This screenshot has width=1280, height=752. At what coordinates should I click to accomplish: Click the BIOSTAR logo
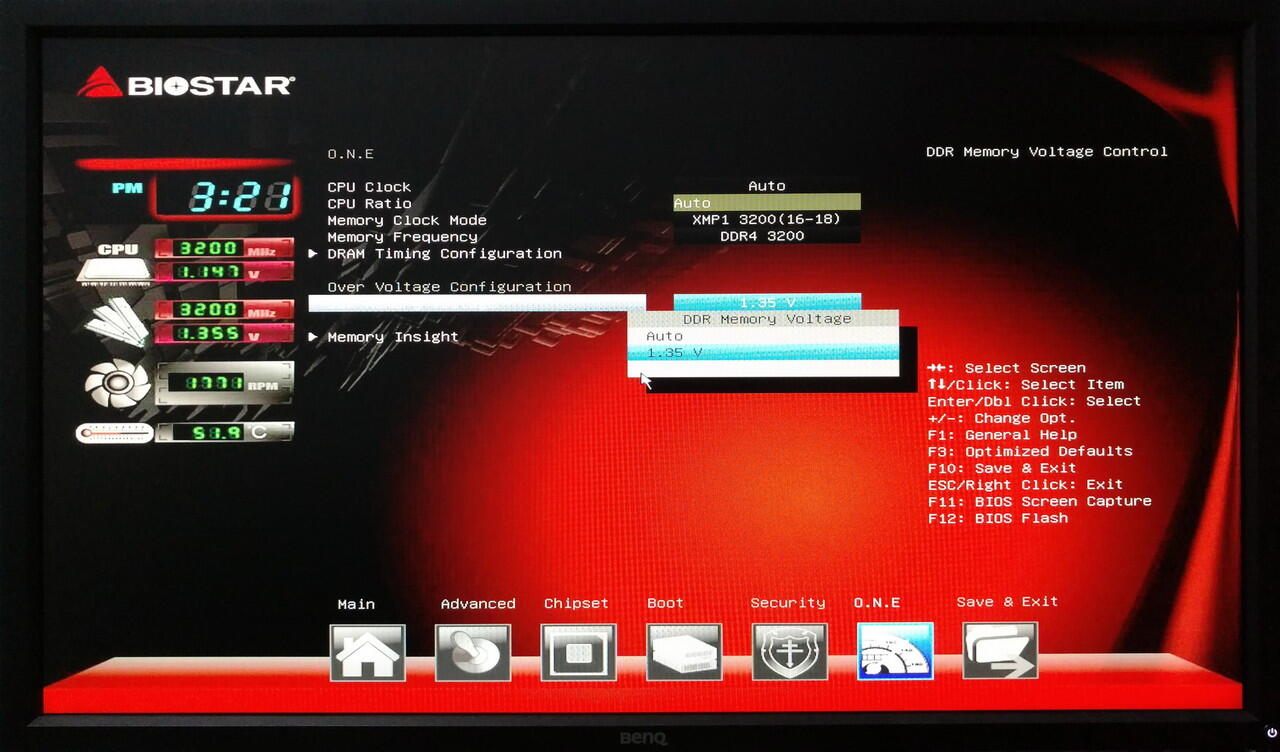[186, 84]
